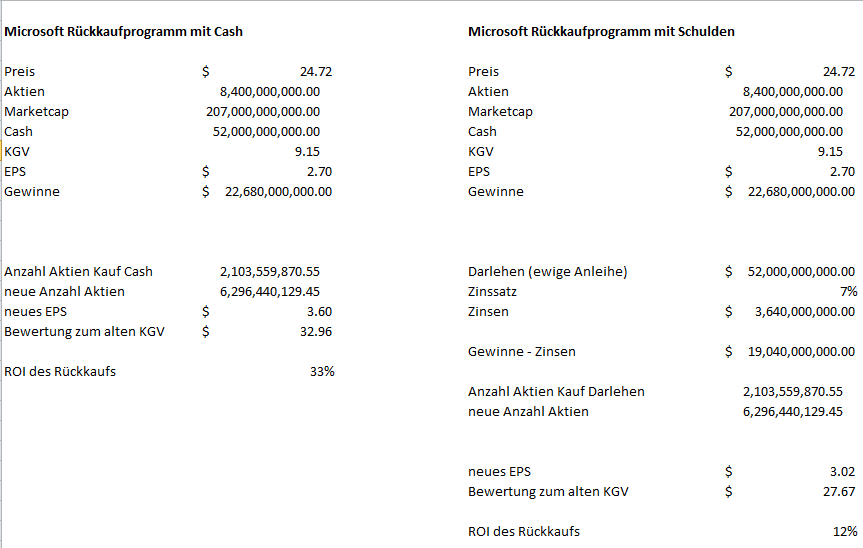Click the Zinsen value 3,640,000,000.00
The width and height of the screenshot is (863, 548).
[x=805, y=311]
